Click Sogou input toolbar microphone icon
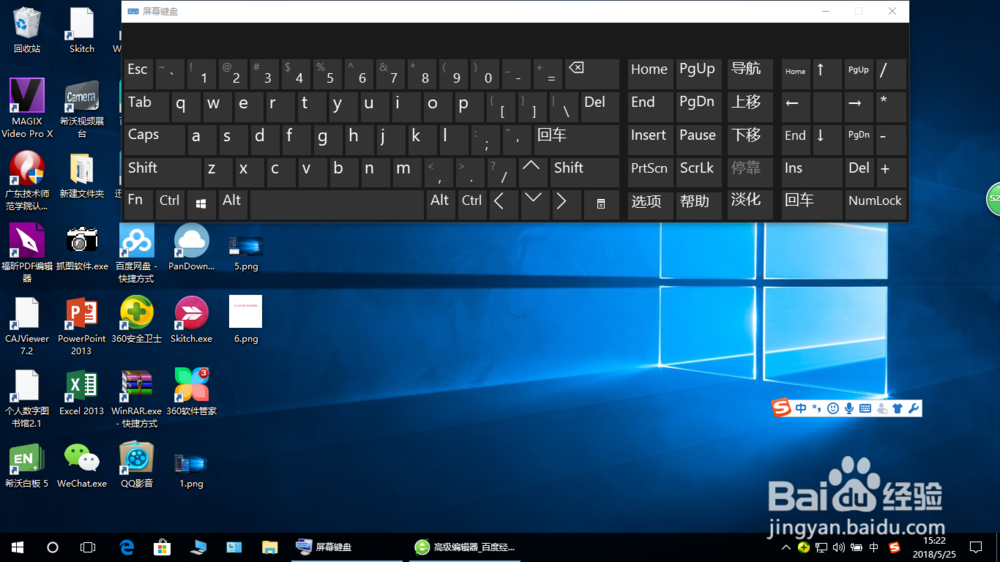Image resolution: width=1000 pixels, height=562 pixels. 849,409
